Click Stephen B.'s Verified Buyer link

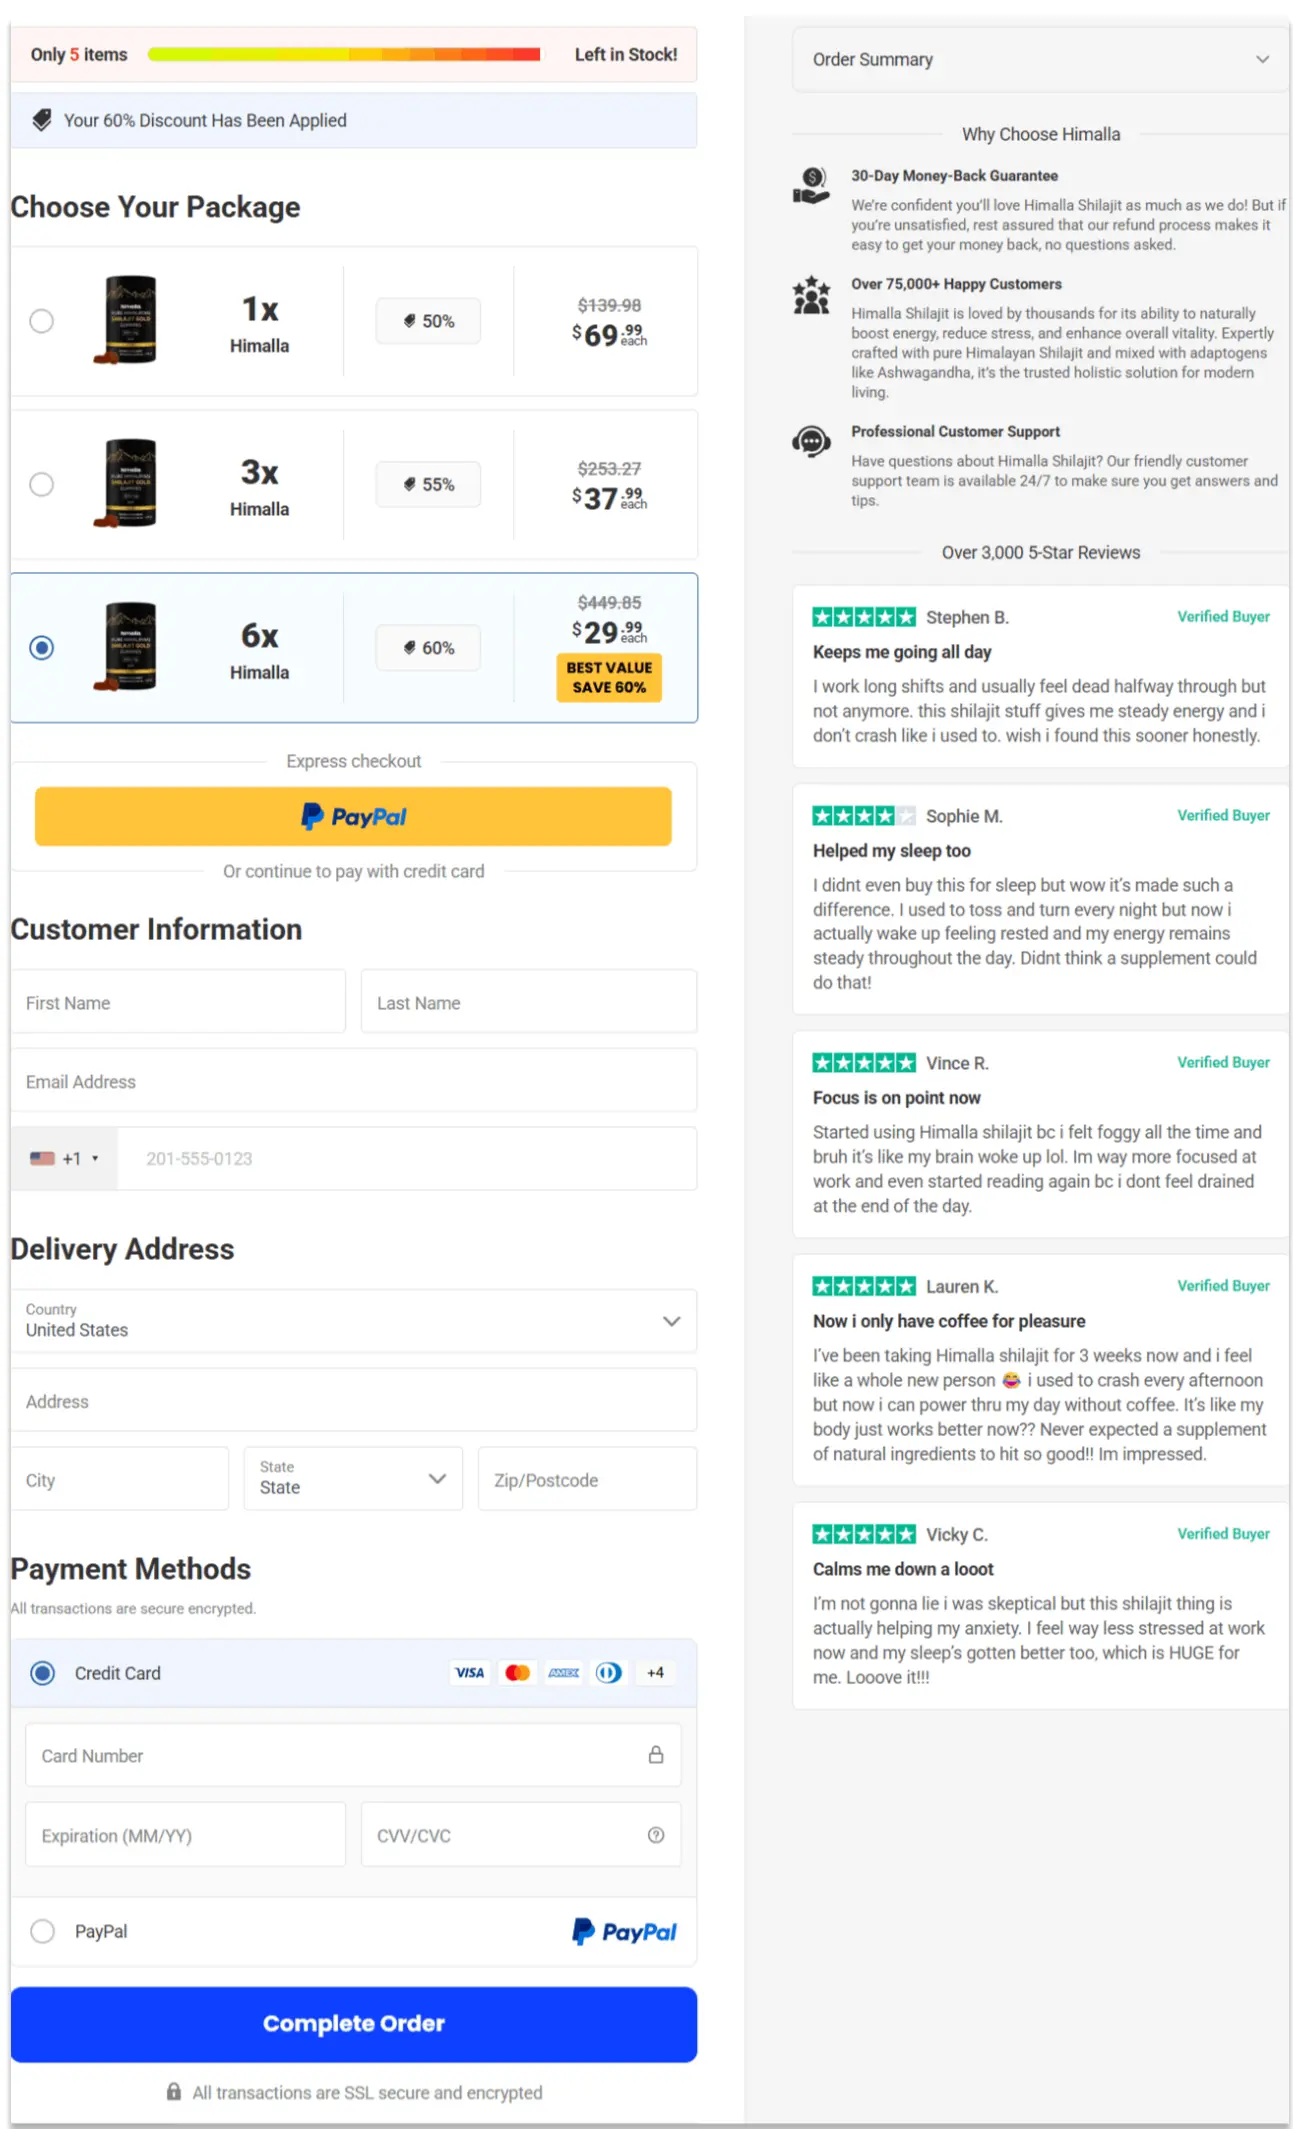coord(1223,616)
